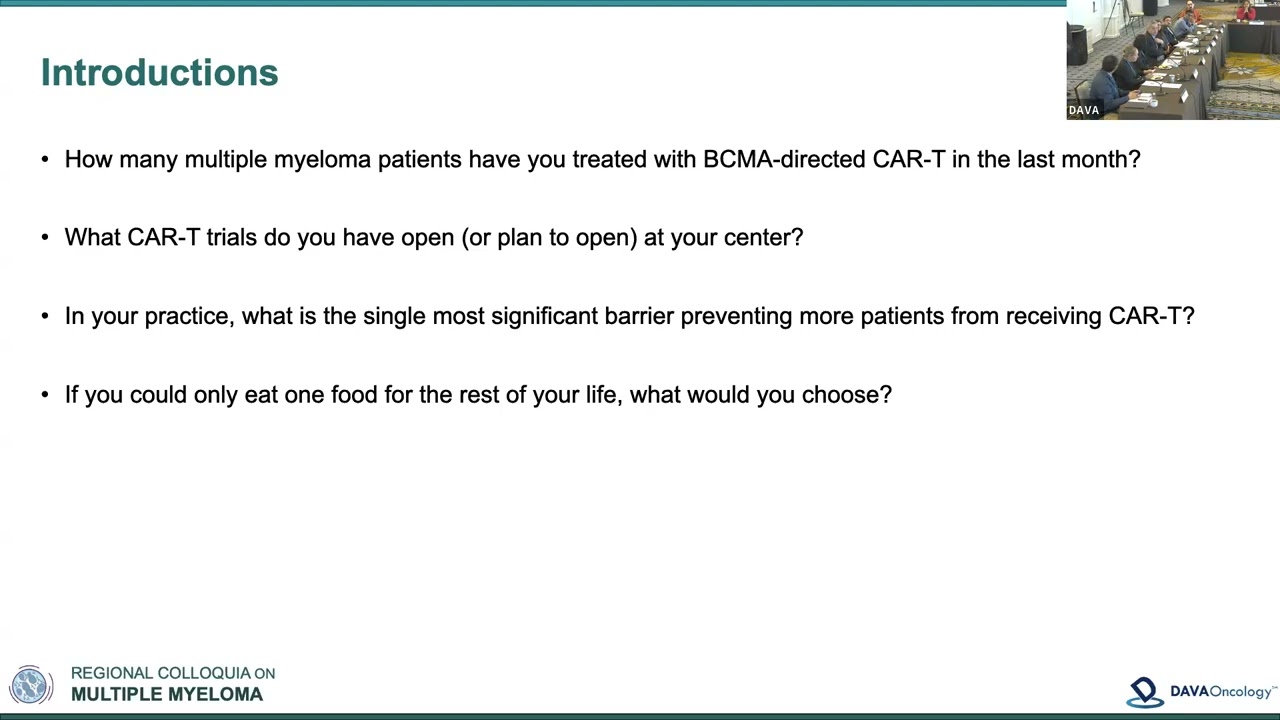Viewport: 1280px width, 720px height.
Task: Click the fourth bullet point marker
Action: tap(45, 395)
